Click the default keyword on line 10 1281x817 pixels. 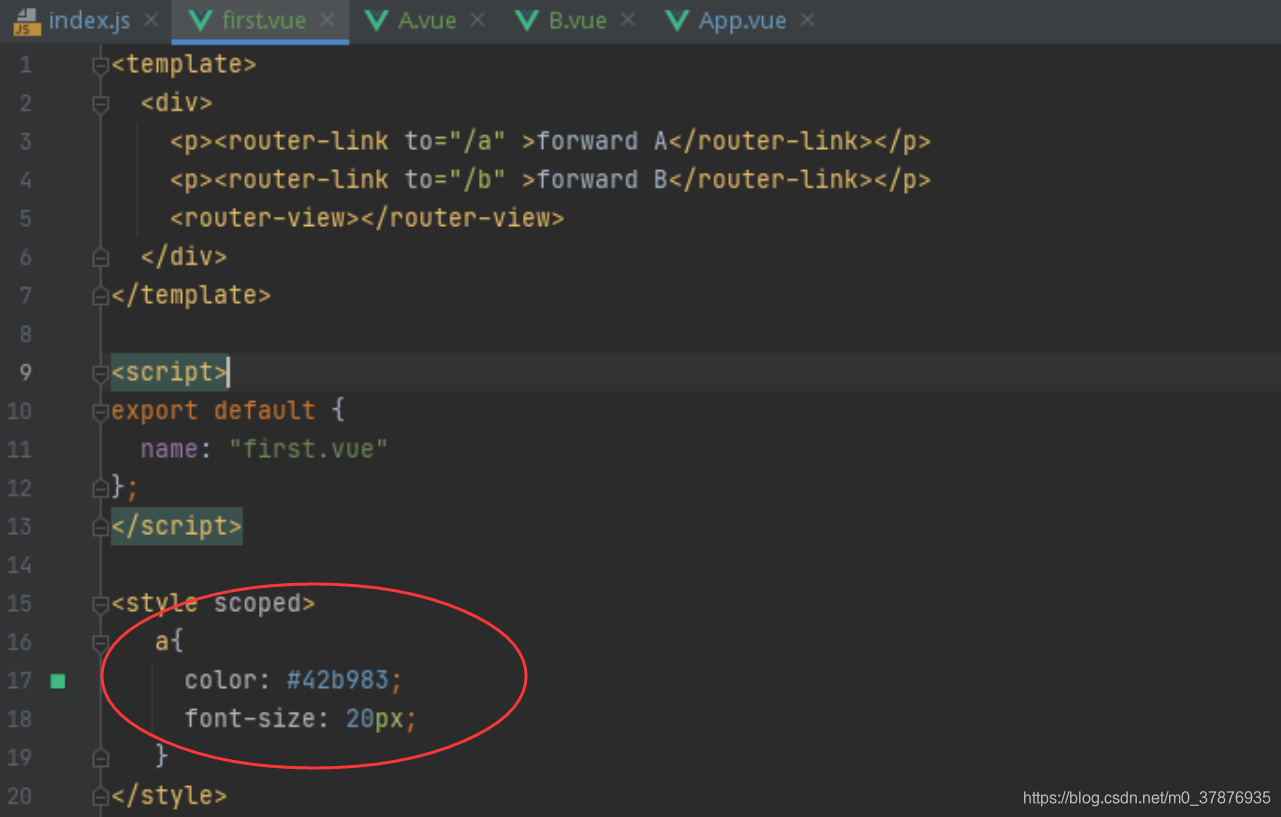click(265, 411)
